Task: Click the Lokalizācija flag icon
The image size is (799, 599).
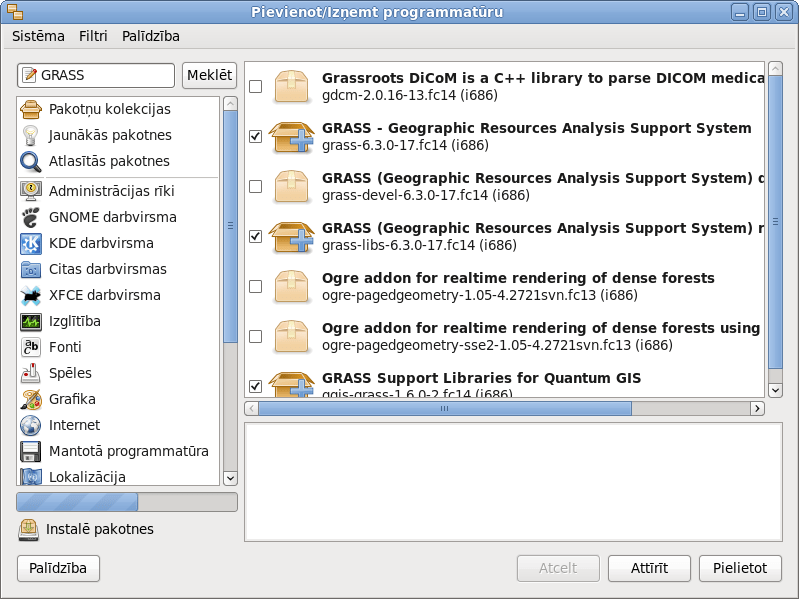Action: pyautogui.click(x=31, y=476)
